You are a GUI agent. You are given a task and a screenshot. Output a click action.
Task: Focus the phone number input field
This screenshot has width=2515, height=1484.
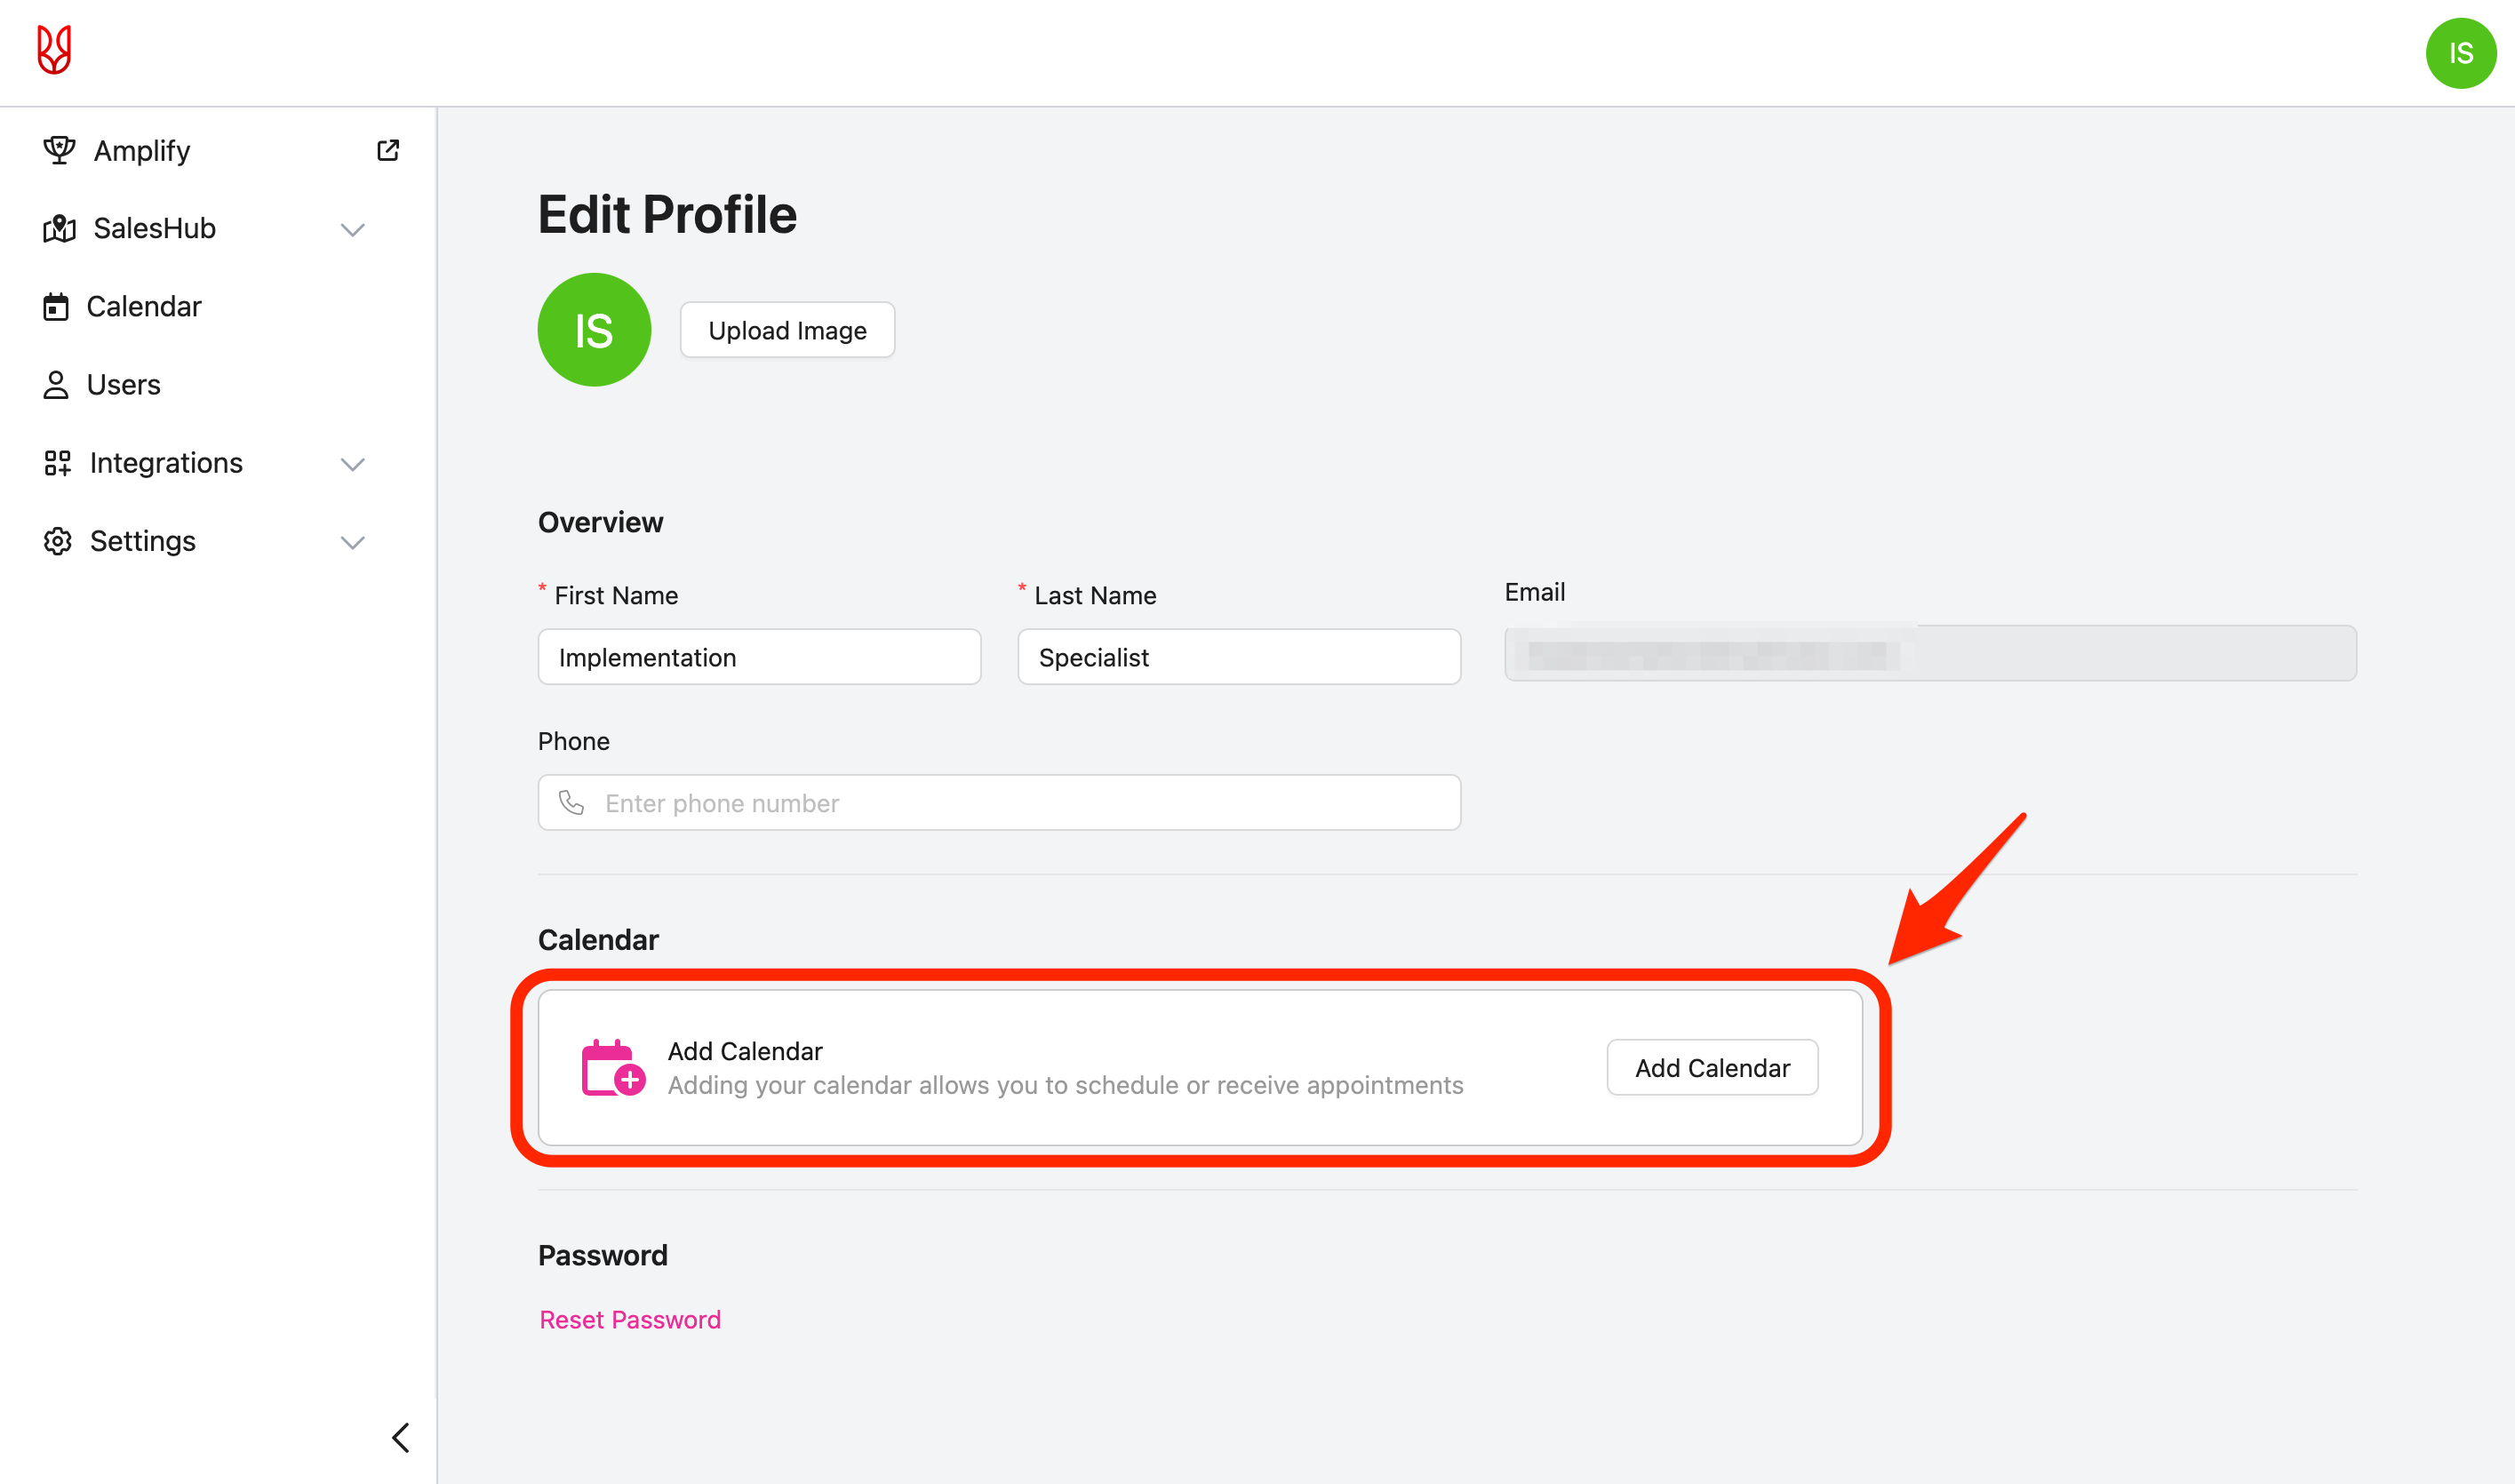pos(1020,803)
